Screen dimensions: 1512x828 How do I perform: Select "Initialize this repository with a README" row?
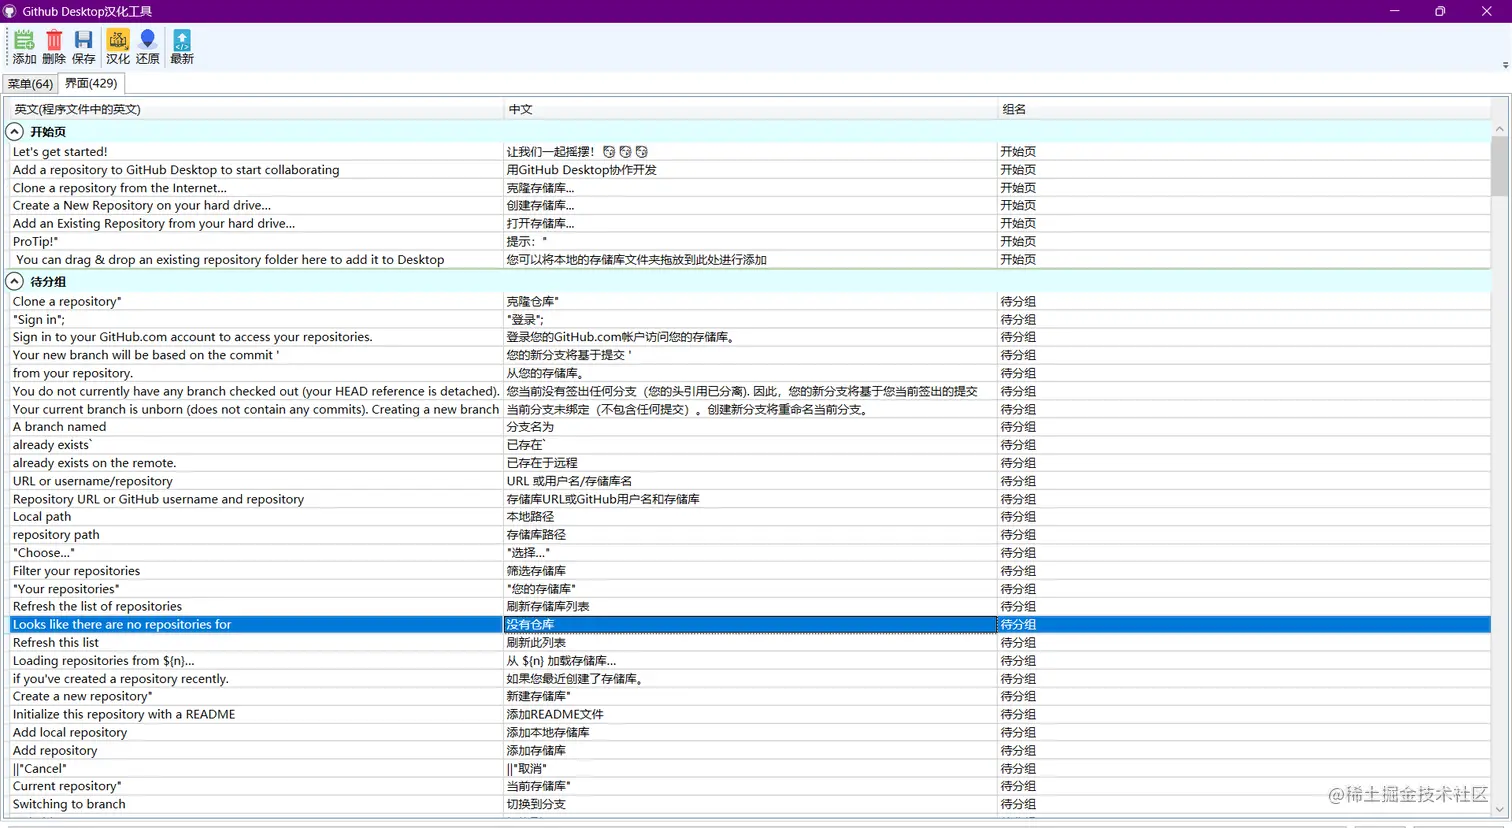tap(750, 714)
